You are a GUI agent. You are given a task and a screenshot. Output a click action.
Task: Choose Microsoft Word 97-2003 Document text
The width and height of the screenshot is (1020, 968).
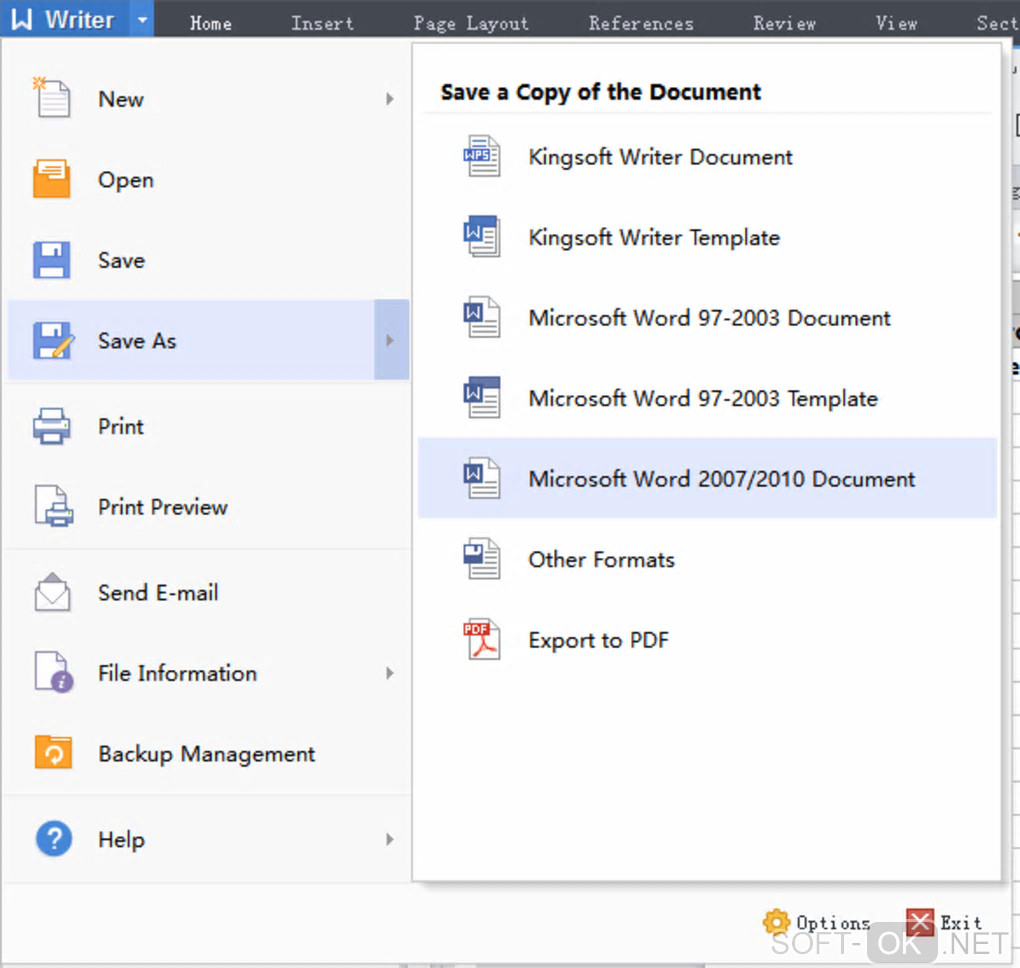point(709,317)
